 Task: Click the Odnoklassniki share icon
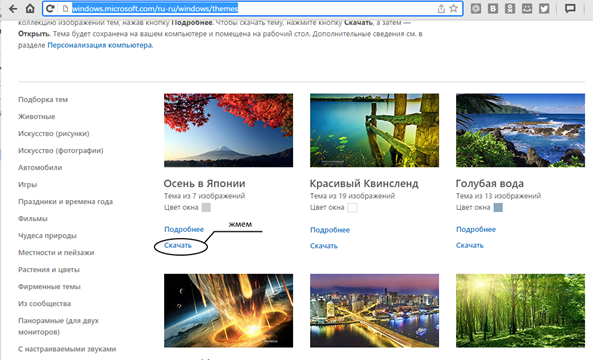[510, 8]
